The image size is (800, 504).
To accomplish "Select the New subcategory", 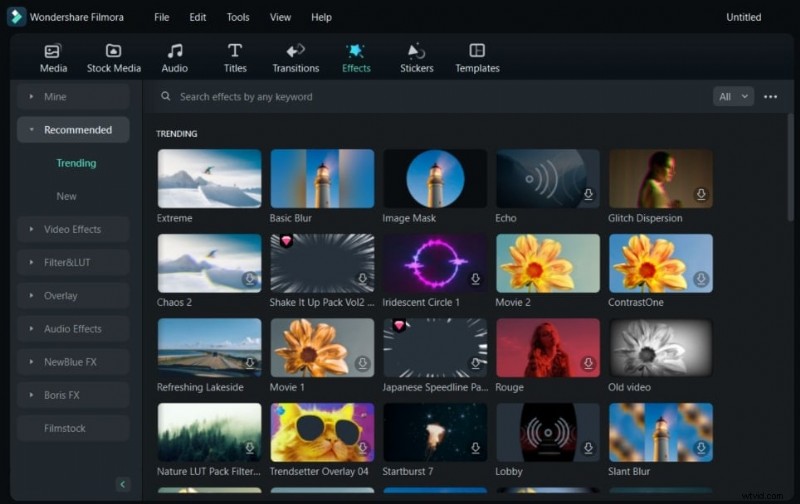I will 67,196.
